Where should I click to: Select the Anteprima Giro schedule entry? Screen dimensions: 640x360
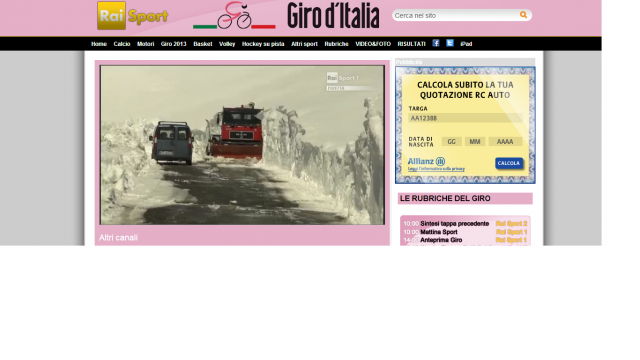(441, 240)
